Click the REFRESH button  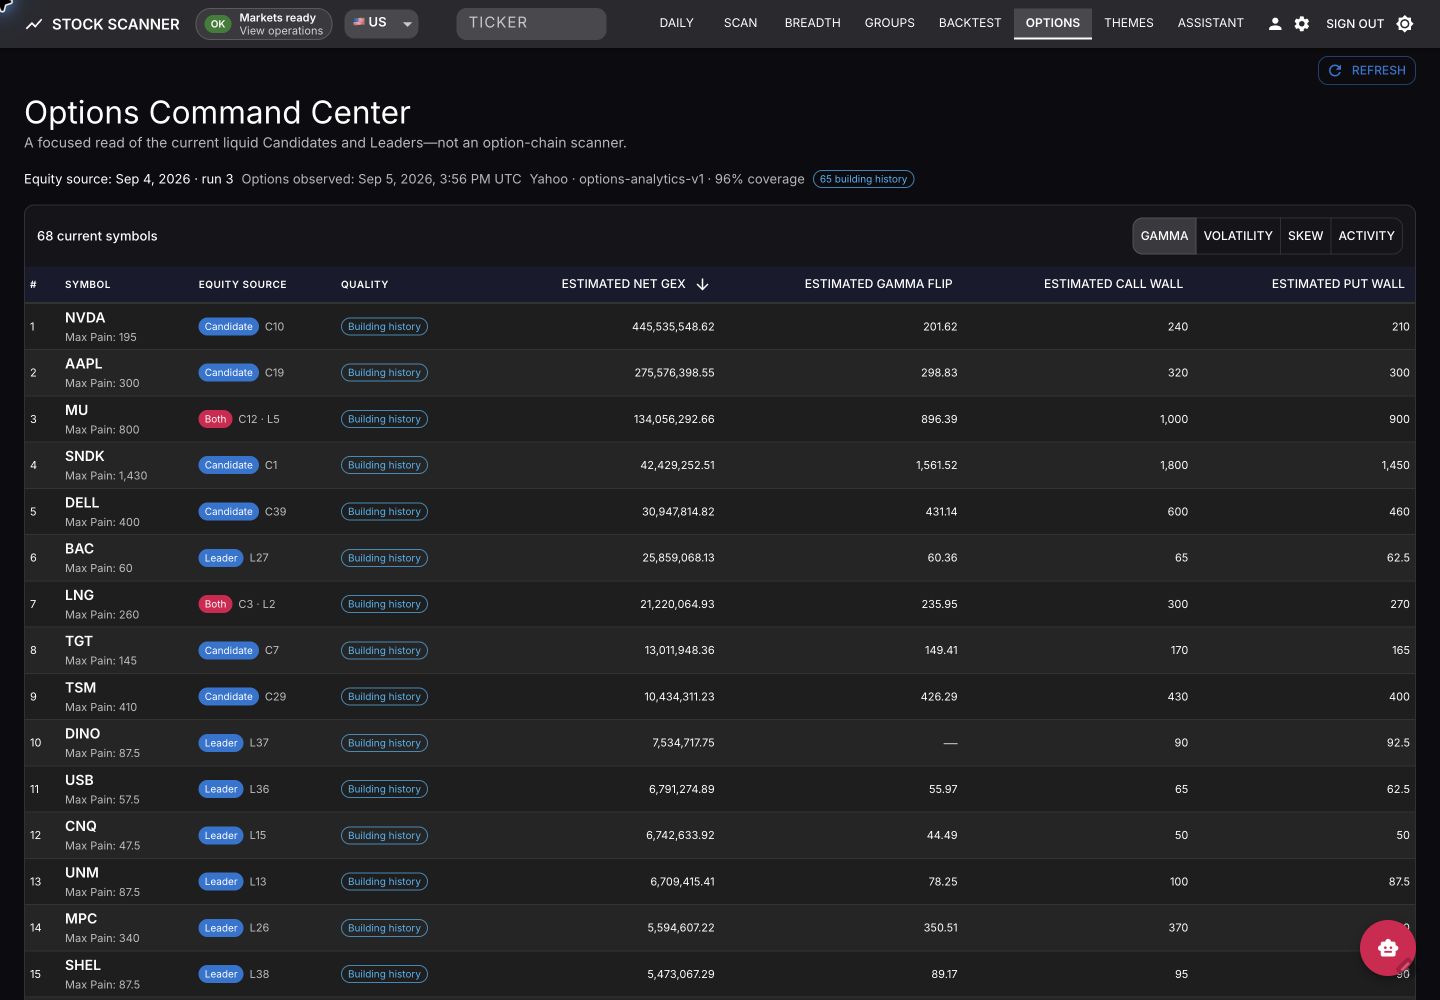(1367, 70)
